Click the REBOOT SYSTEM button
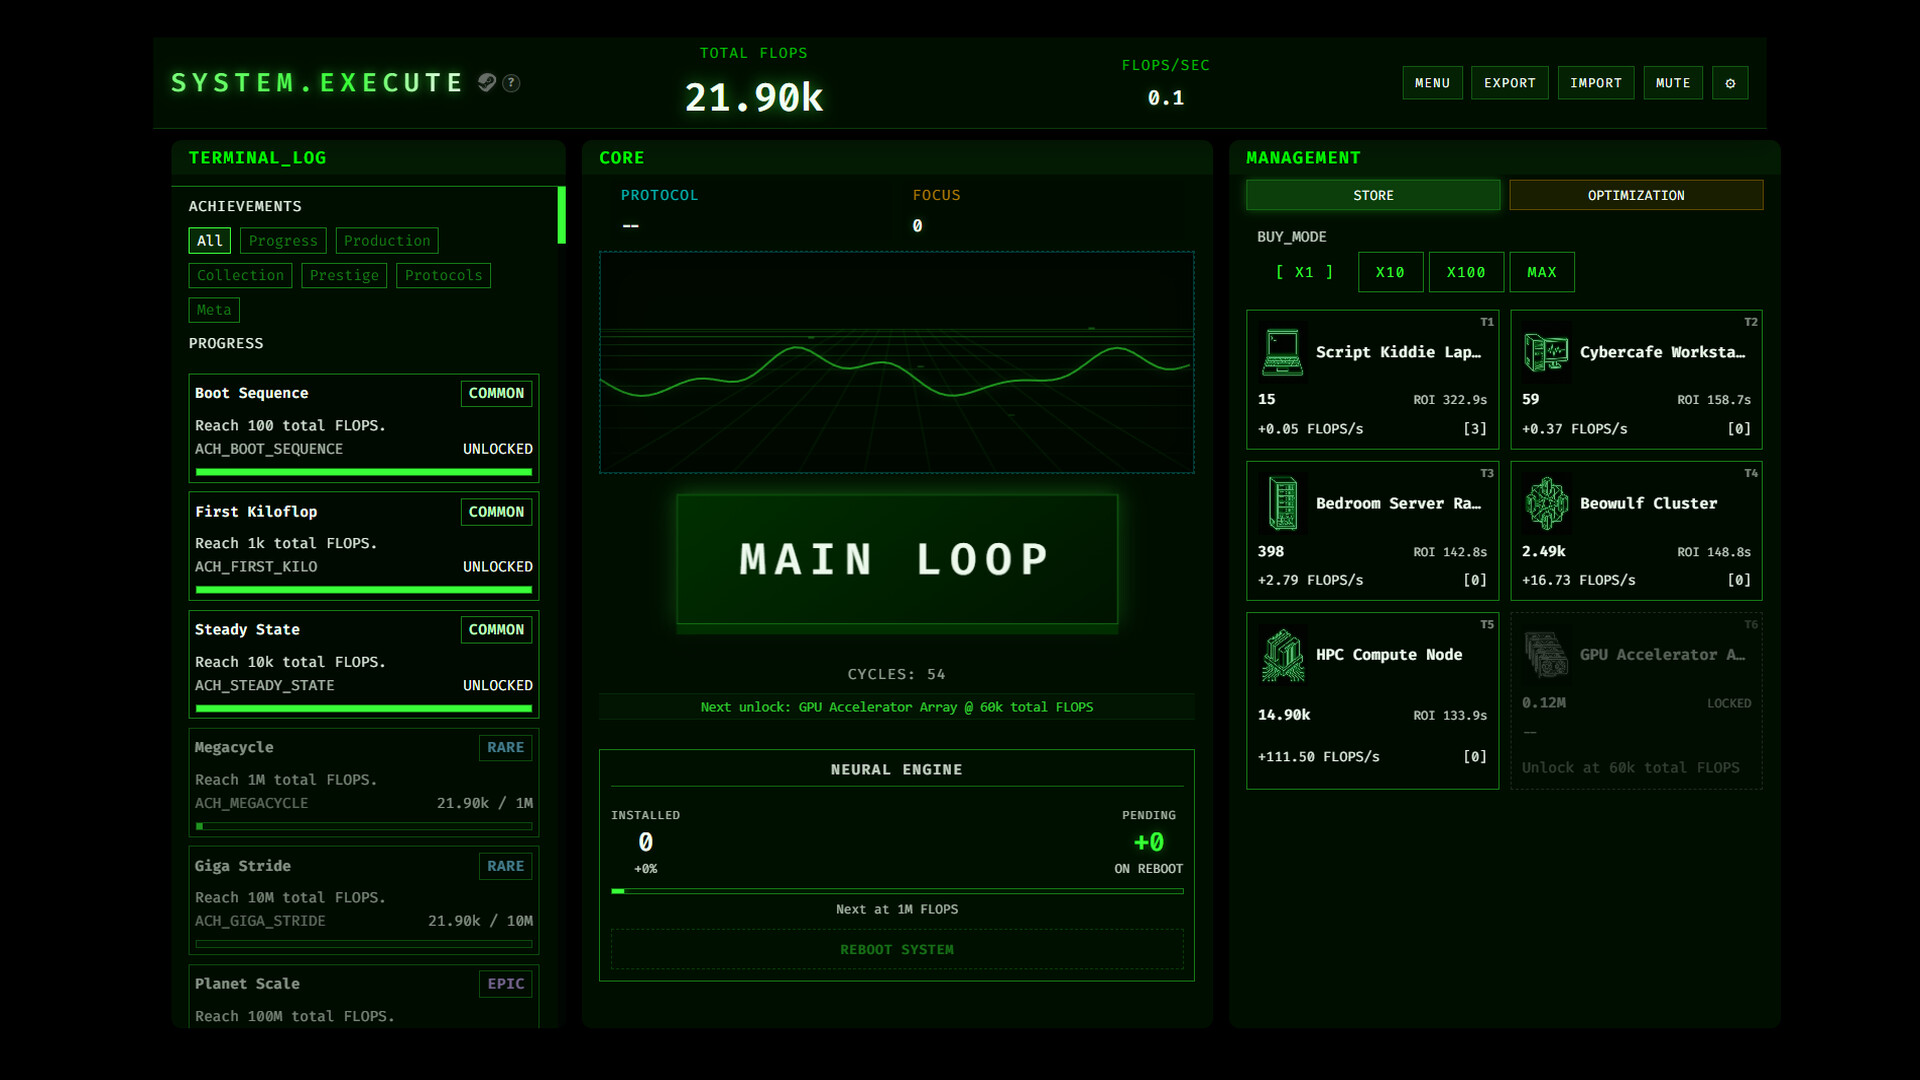The image size is (1920, 1080). pos(896,949)
